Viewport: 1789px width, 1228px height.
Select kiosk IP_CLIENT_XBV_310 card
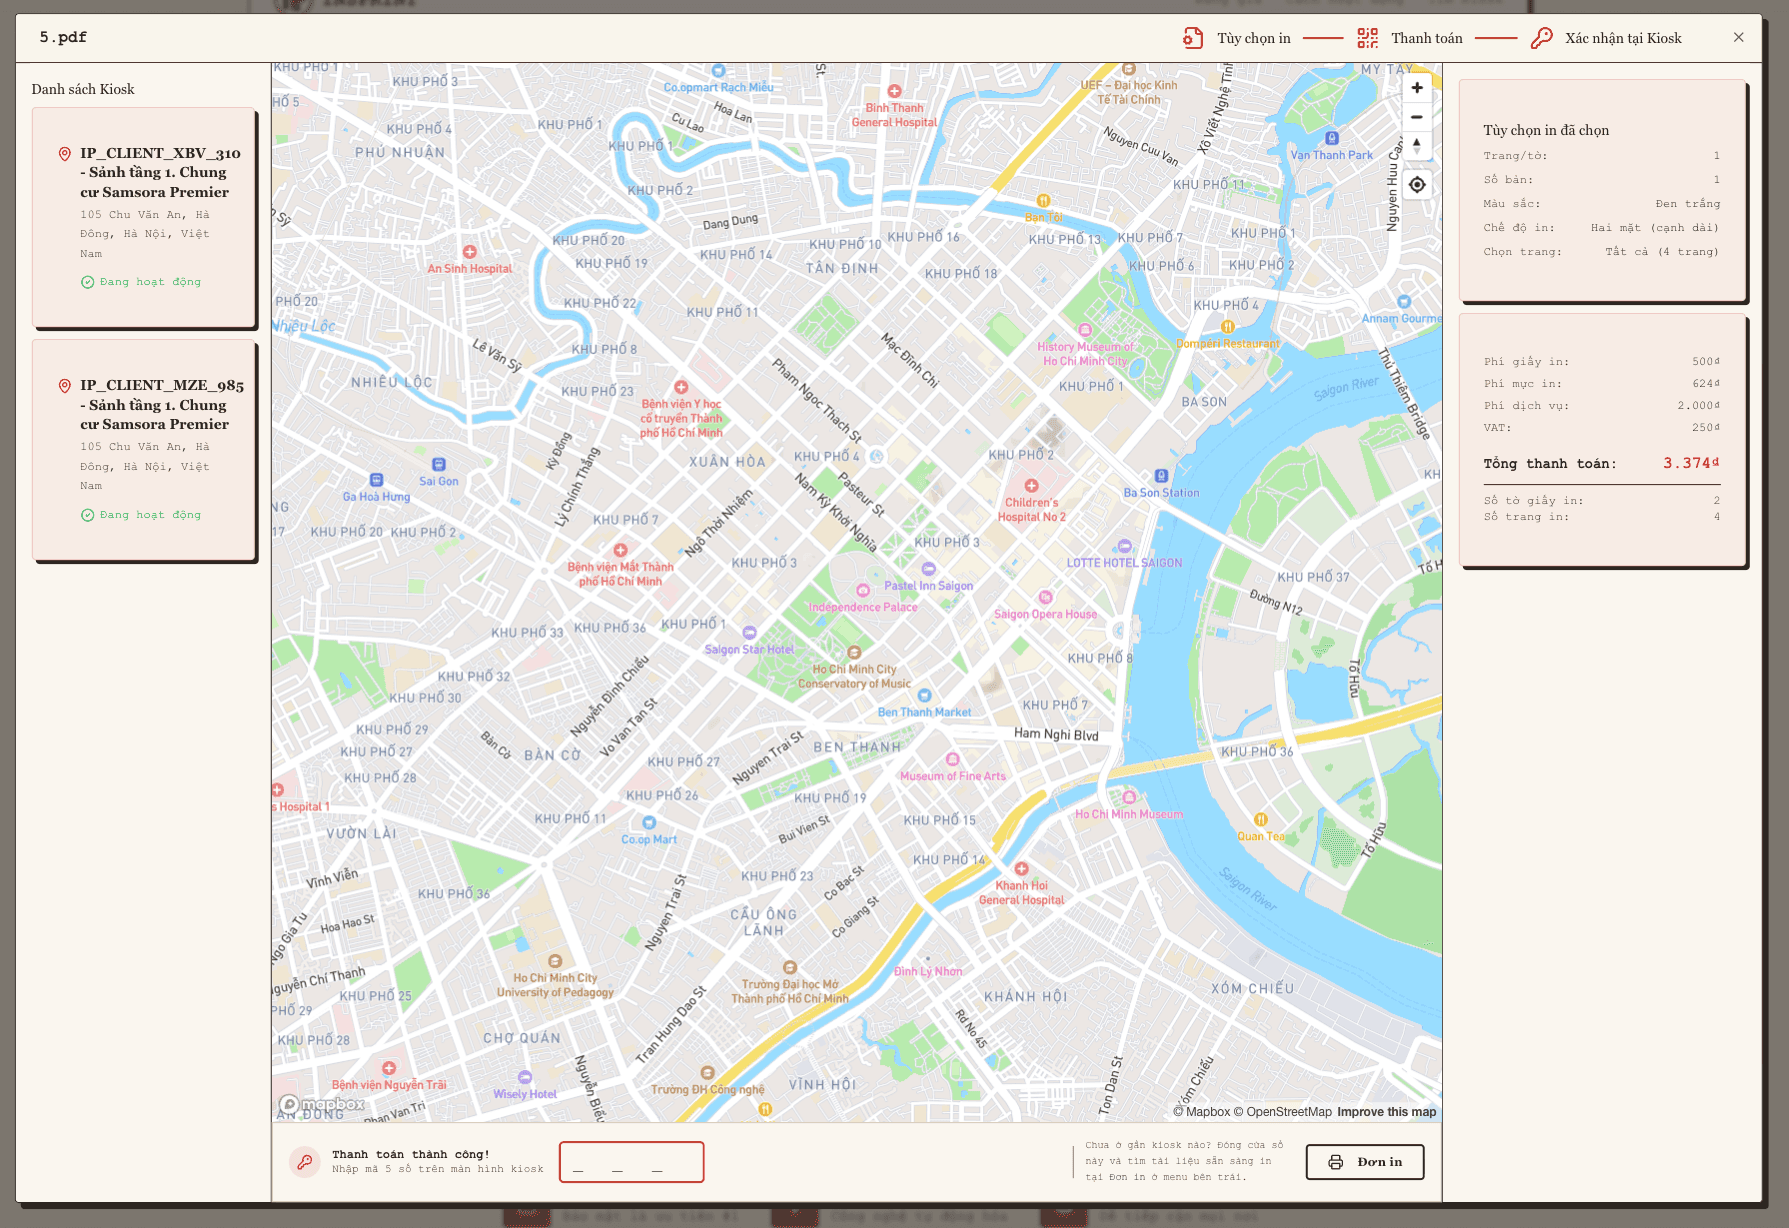coord(144,217)
